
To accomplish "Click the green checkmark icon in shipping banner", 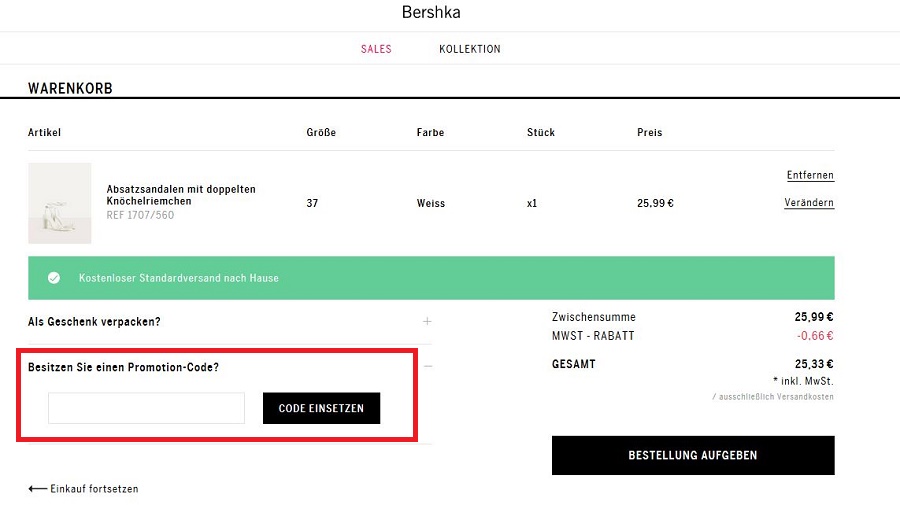I will click(x=54, y=278).
